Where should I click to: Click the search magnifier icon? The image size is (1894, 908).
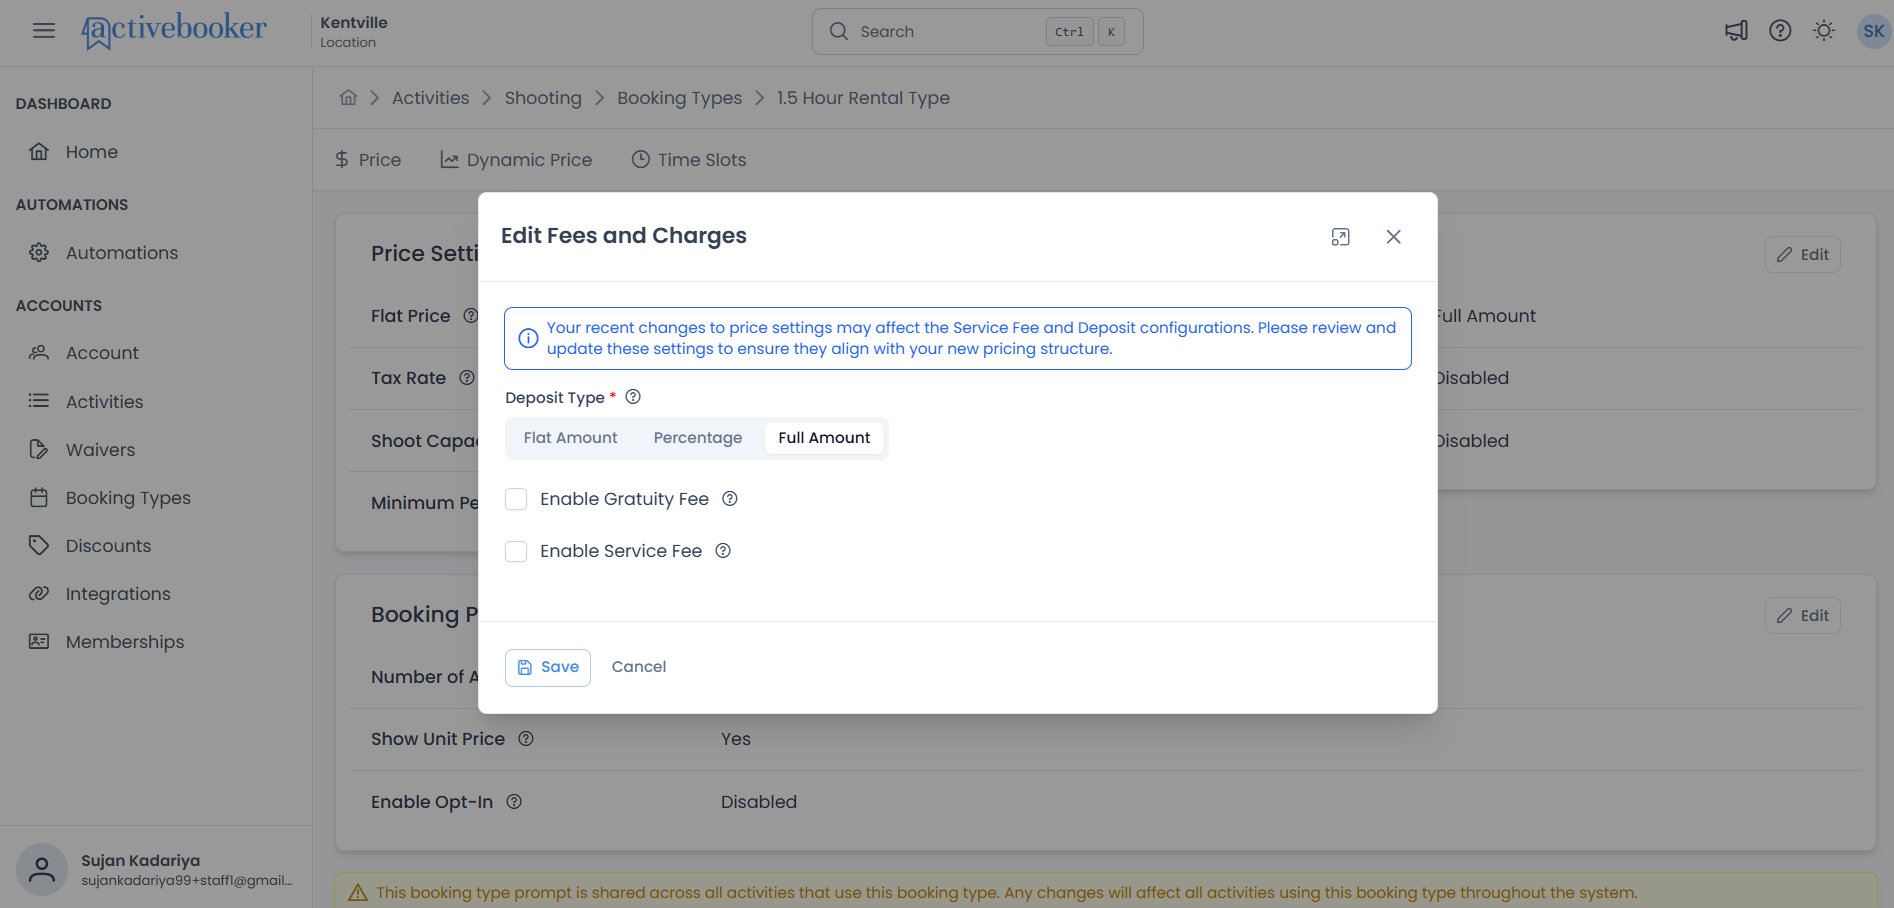coord(839,31)
